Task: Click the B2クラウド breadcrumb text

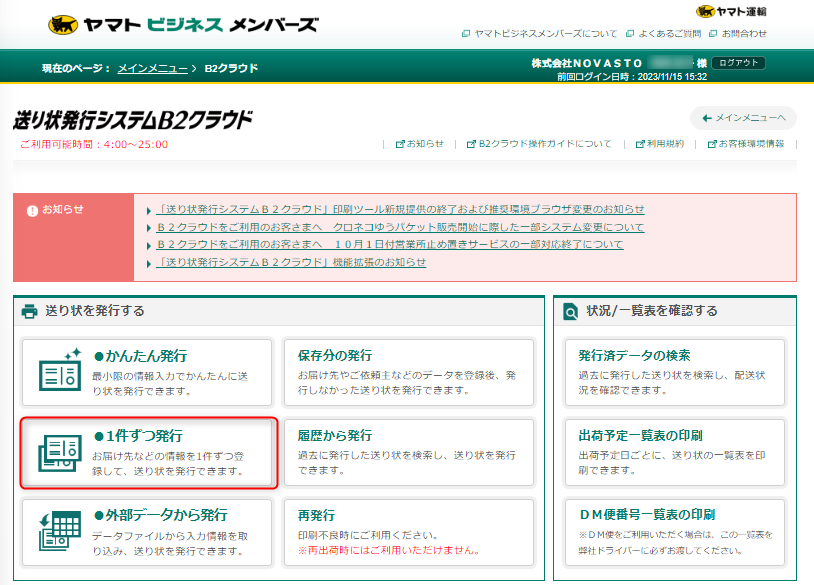Action: (231, 69)
